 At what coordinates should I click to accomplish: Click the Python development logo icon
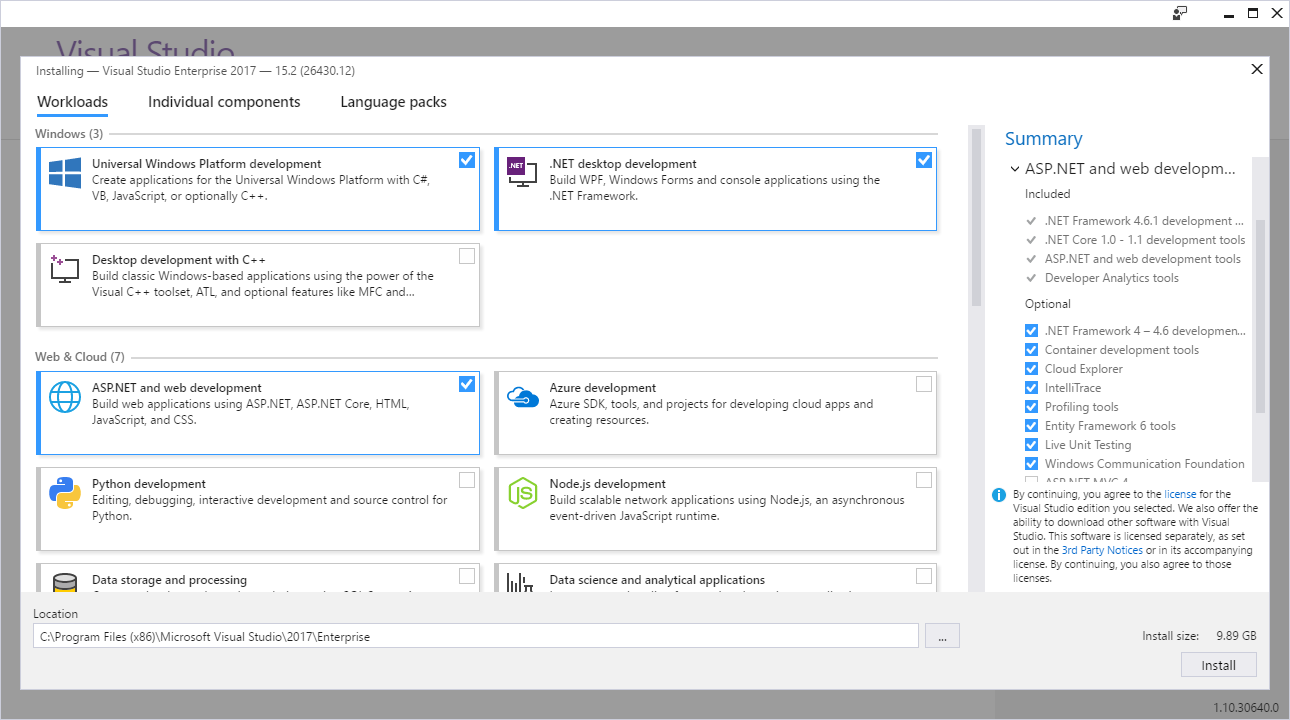(65, 493)
